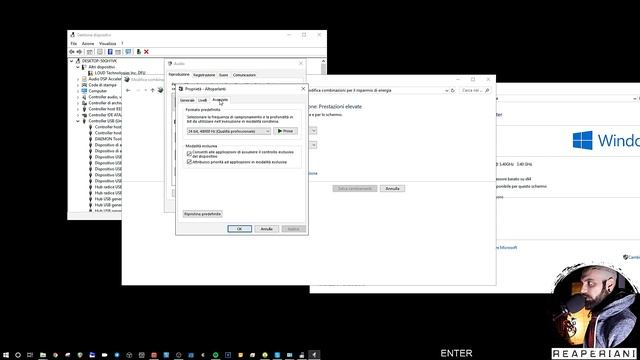Select the Code di stampa tree item
The image size is (640, 360).
tap(102, 85)
